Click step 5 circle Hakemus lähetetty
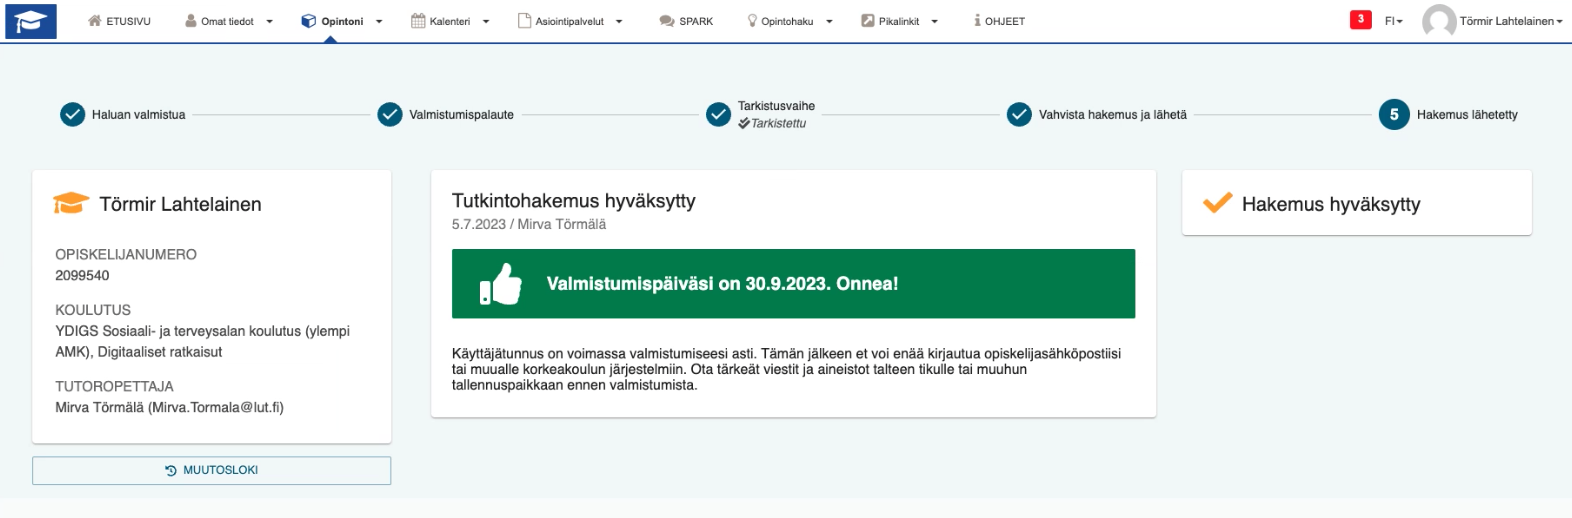 (1394, 115)
